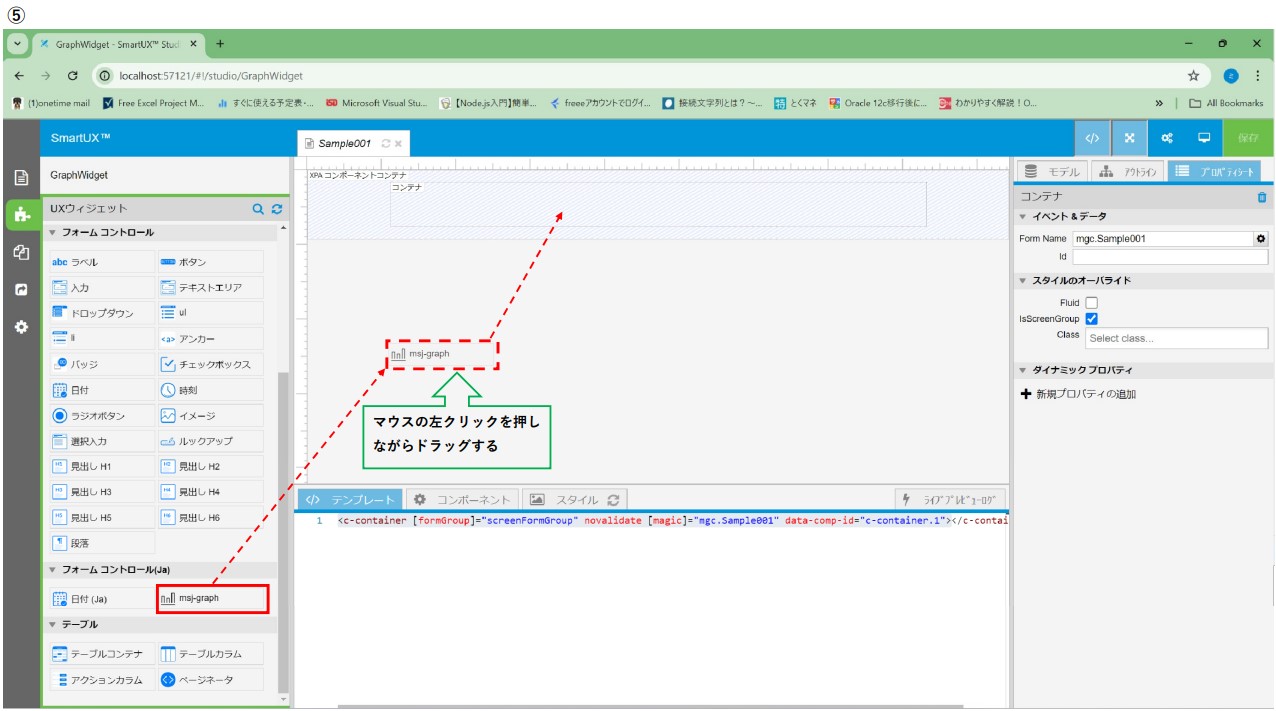This screenshot has width=1276, height=711.
Task: Click the Id input field
Action: pos(1169,257)
